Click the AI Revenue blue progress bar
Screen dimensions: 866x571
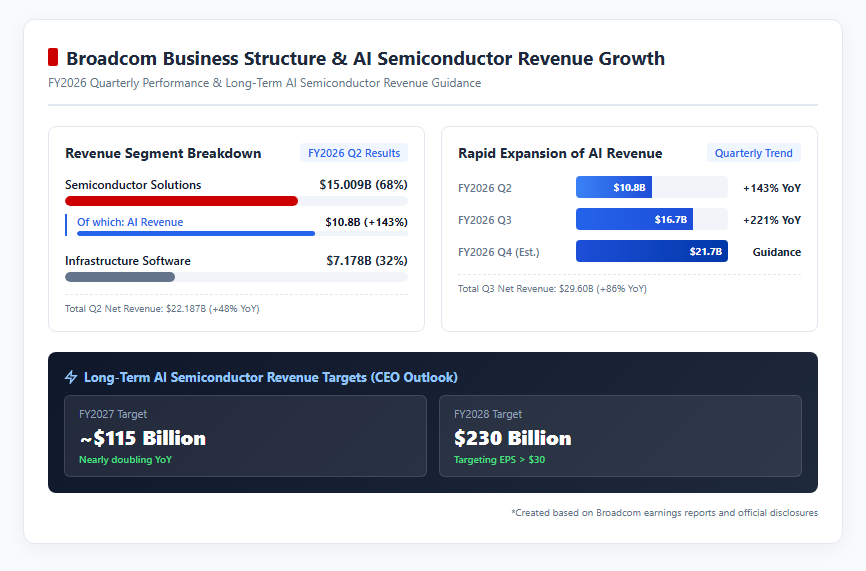click(x=196, y=234)
